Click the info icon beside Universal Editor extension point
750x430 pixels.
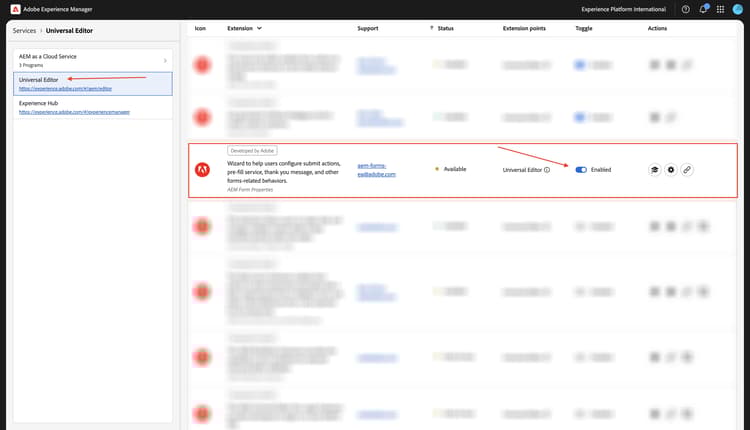pyautogui.click(x=547, y=170)
